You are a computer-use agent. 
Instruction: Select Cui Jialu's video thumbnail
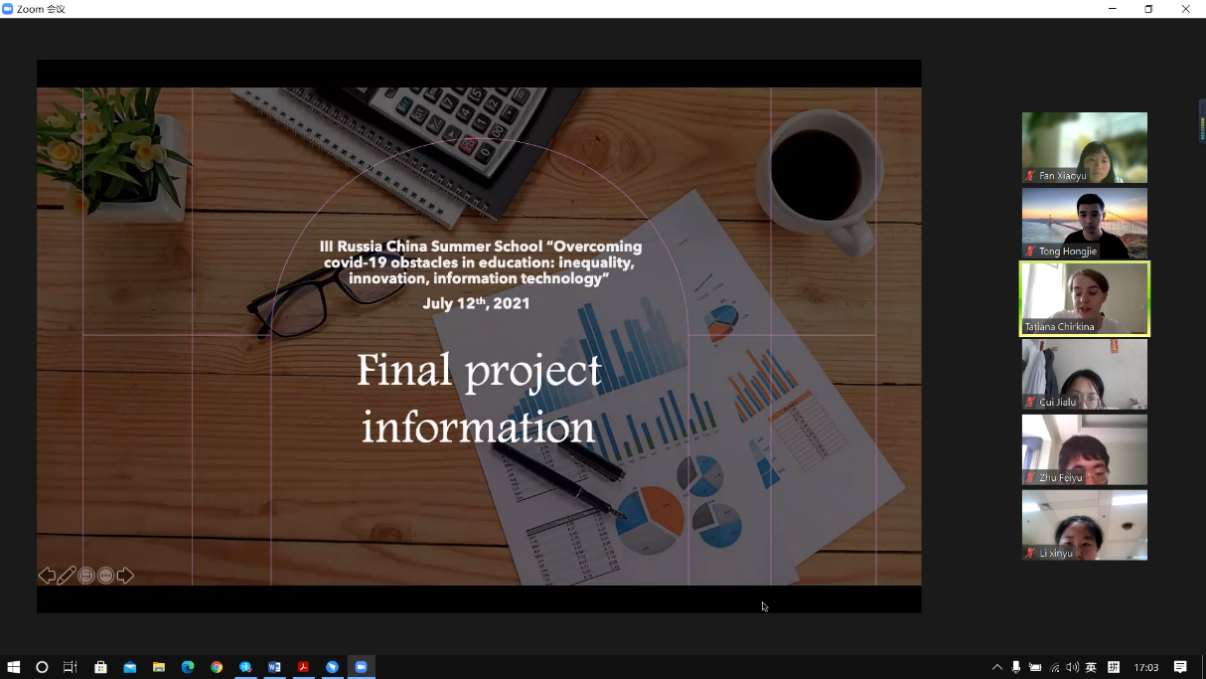pos(1084,374)
